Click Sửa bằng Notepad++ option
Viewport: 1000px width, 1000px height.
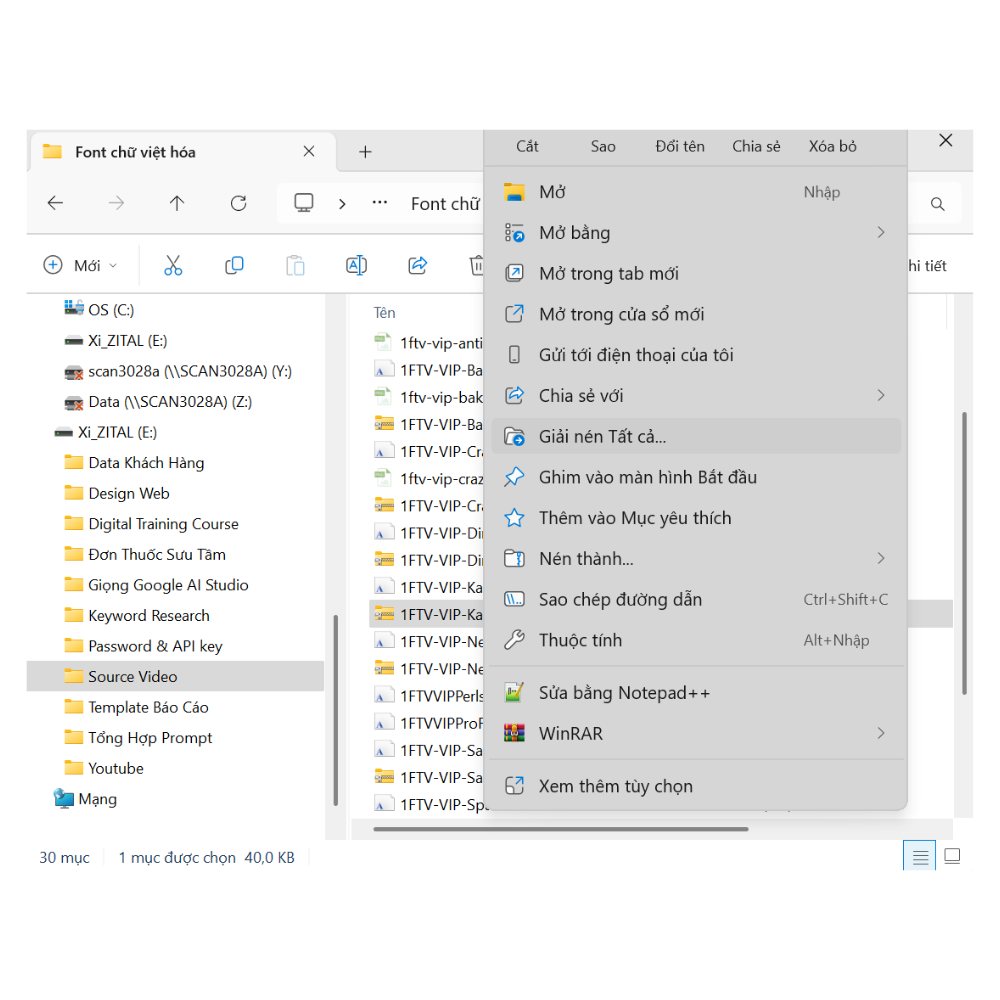click(624, 692)
